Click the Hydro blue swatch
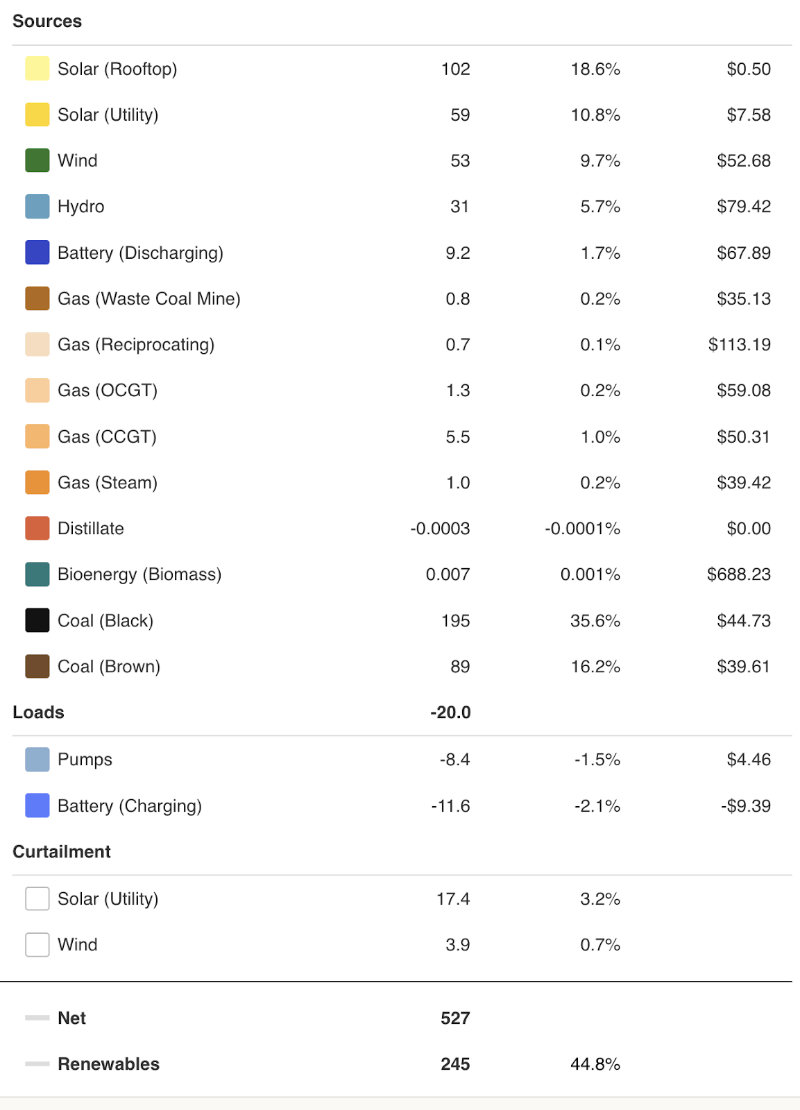This screenshot has width=800, height=1110. pyautogui.click(x=36, y=206)
